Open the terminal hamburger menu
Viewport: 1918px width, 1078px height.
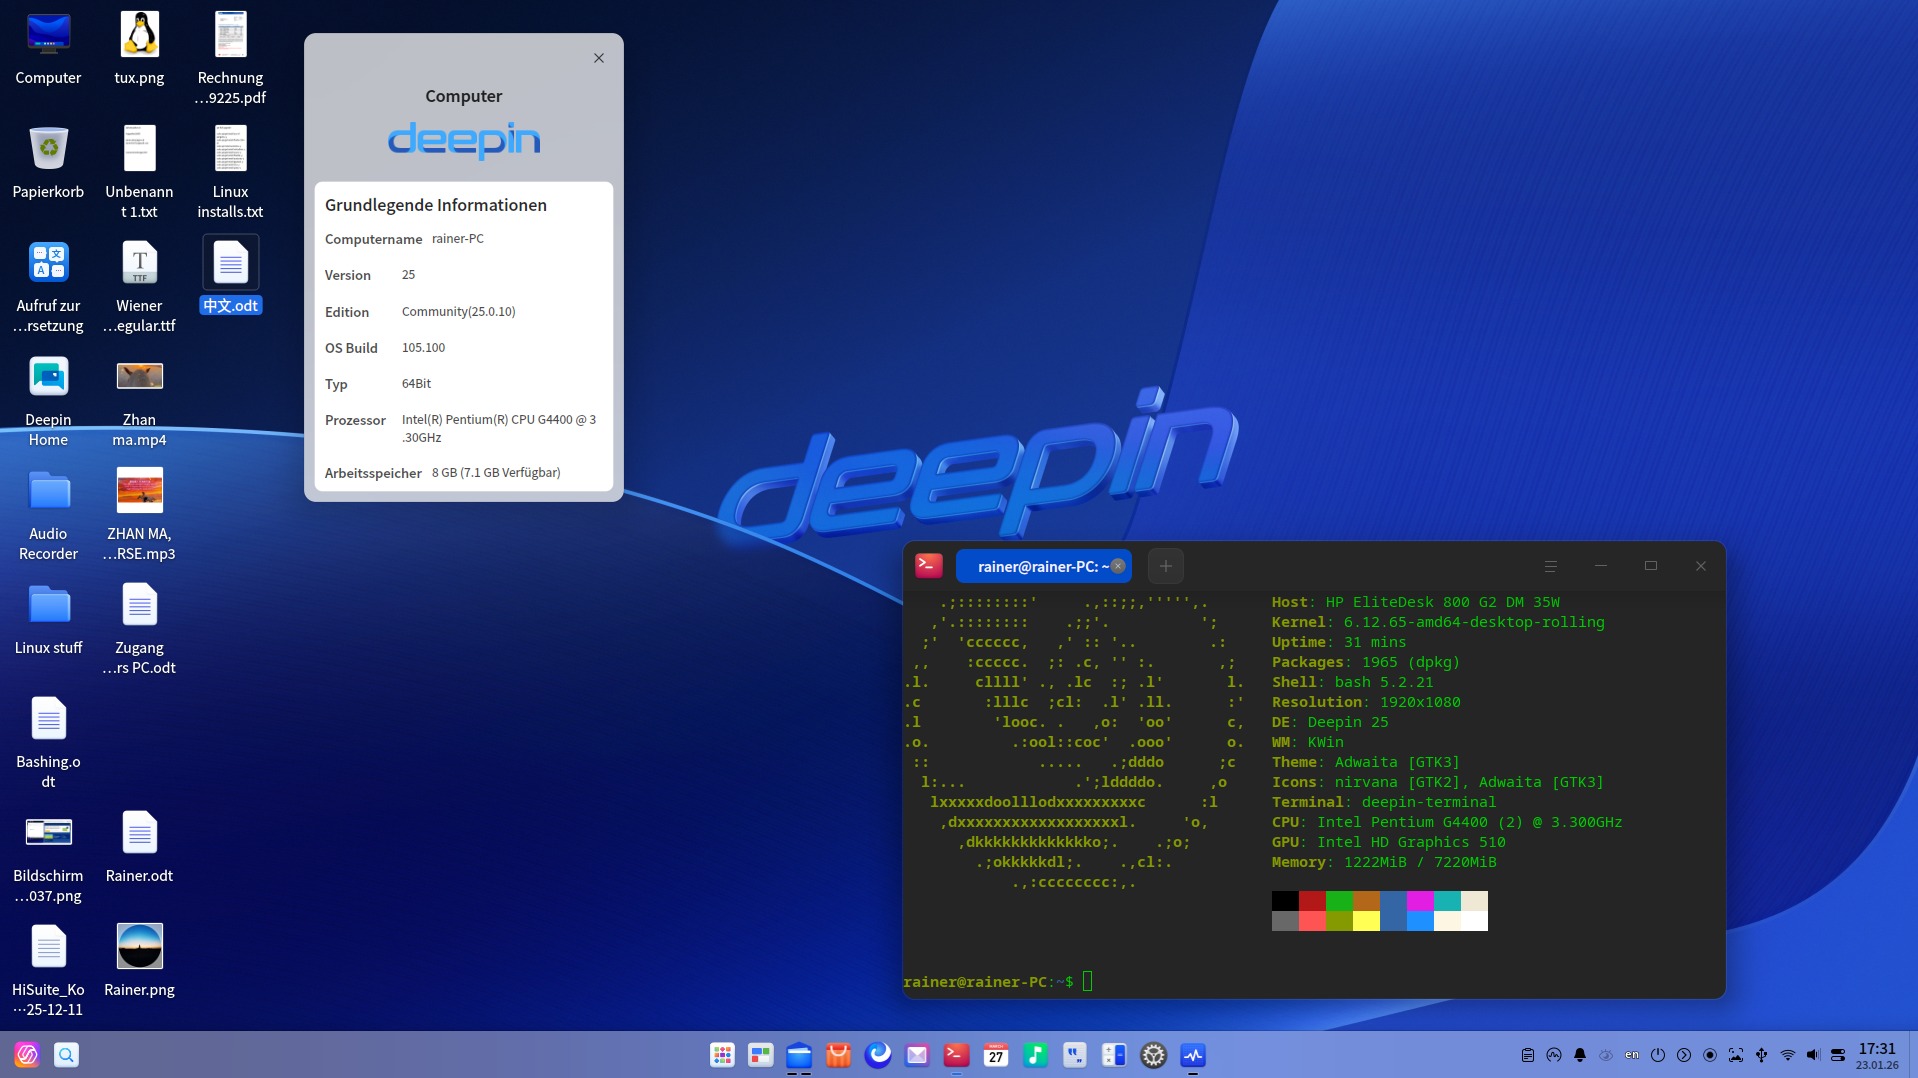point(1551,566)
